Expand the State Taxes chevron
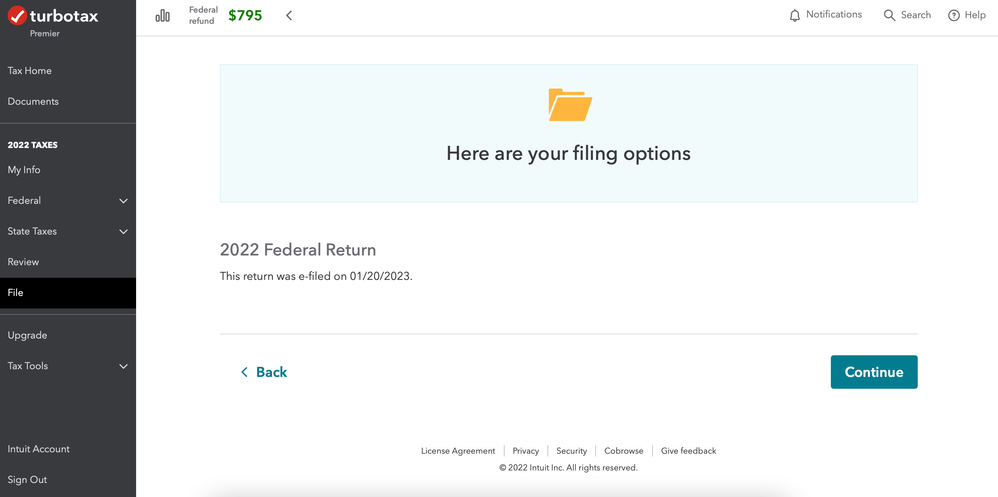This screenshot has width=998, height=497. pos(123,232)
